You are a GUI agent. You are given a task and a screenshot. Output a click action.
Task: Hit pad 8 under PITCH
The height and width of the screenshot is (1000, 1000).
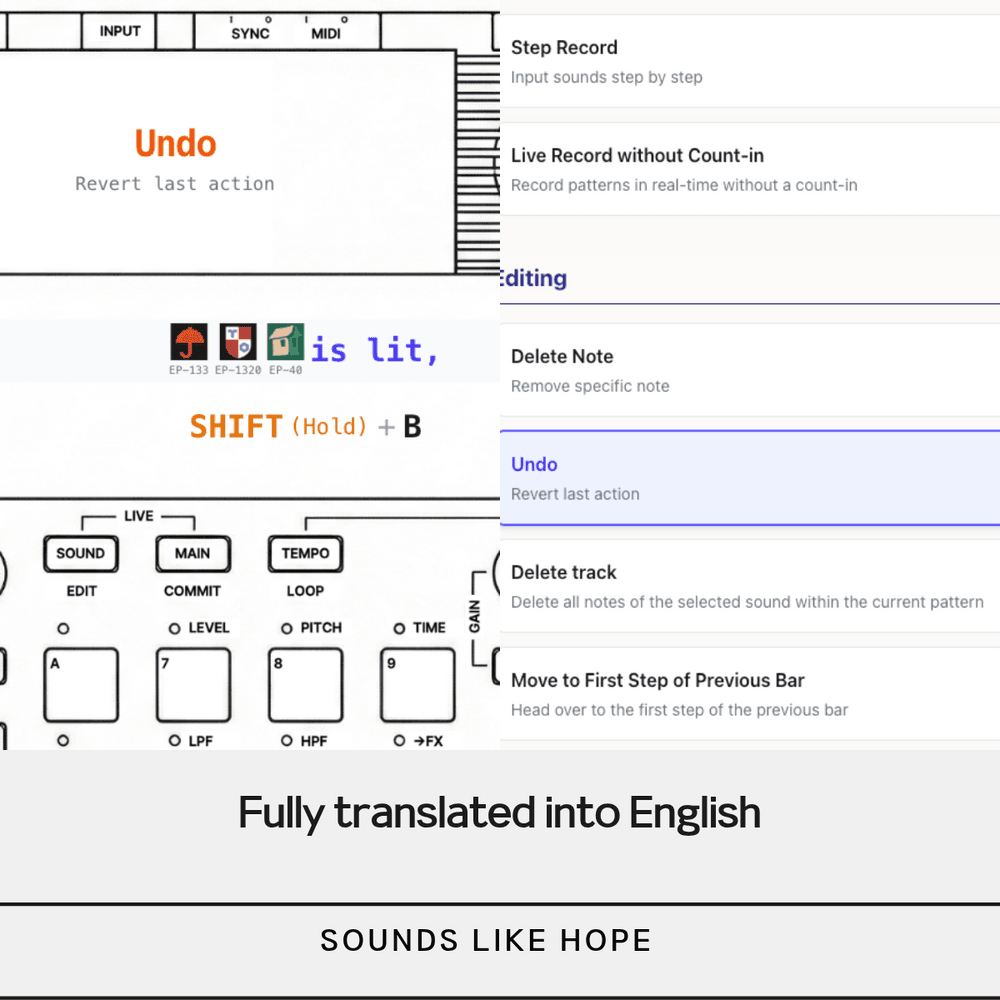pyautogui.click(x=305, y=685)
